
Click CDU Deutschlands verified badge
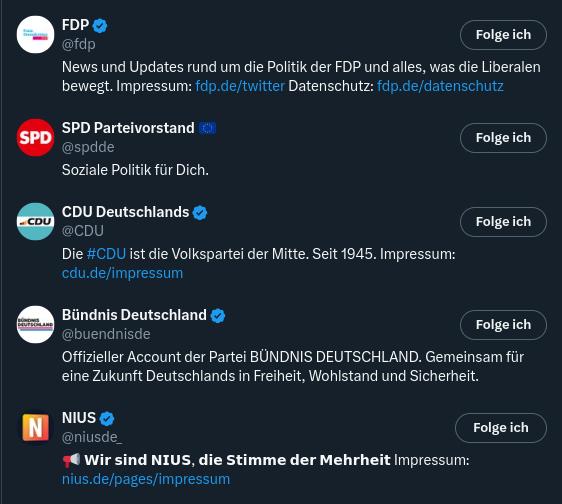coord(200,213)
